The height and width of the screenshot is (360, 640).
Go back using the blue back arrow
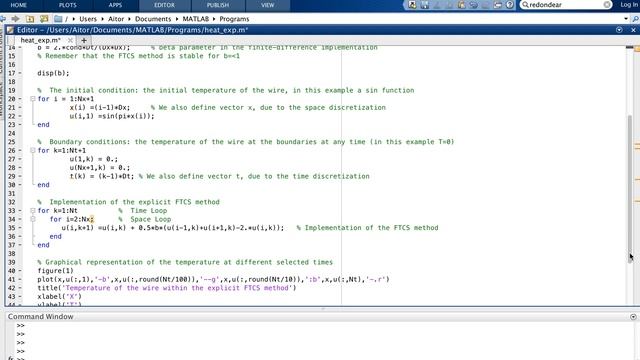click(3, 19)
